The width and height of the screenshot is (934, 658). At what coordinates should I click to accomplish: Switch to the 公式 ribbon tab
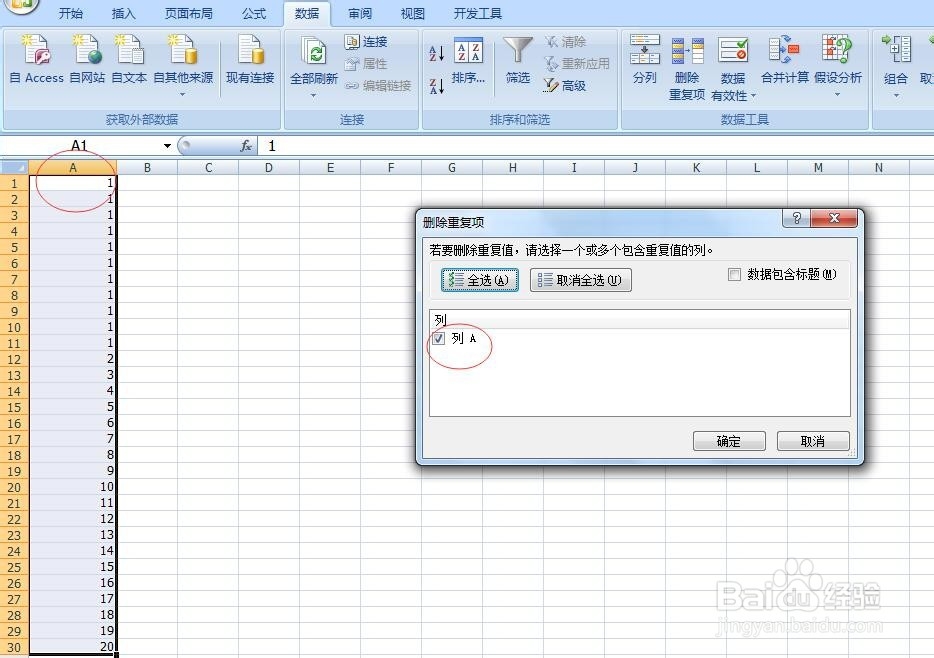tap(253, 13)
